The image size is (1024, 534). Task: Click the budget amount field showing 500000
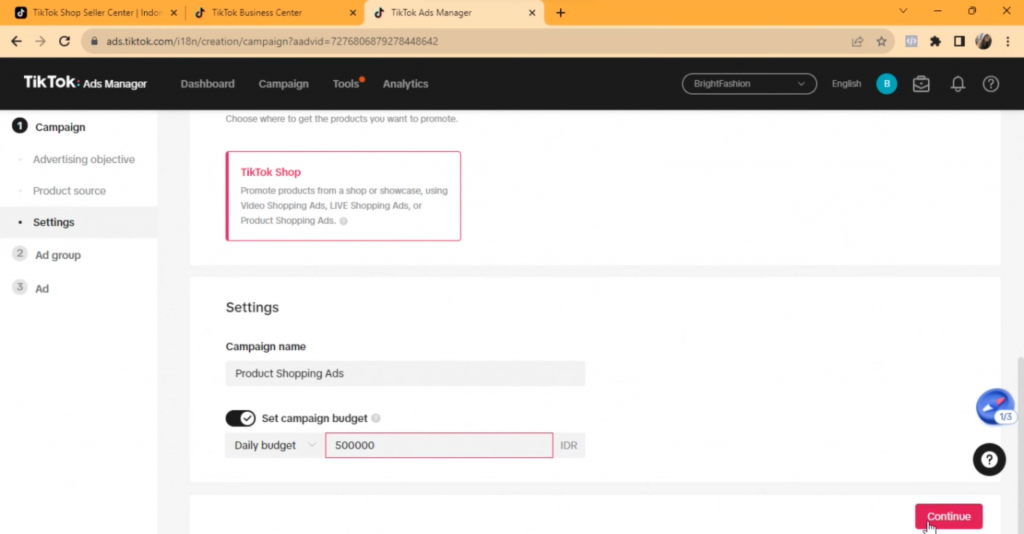click(438, 445)
